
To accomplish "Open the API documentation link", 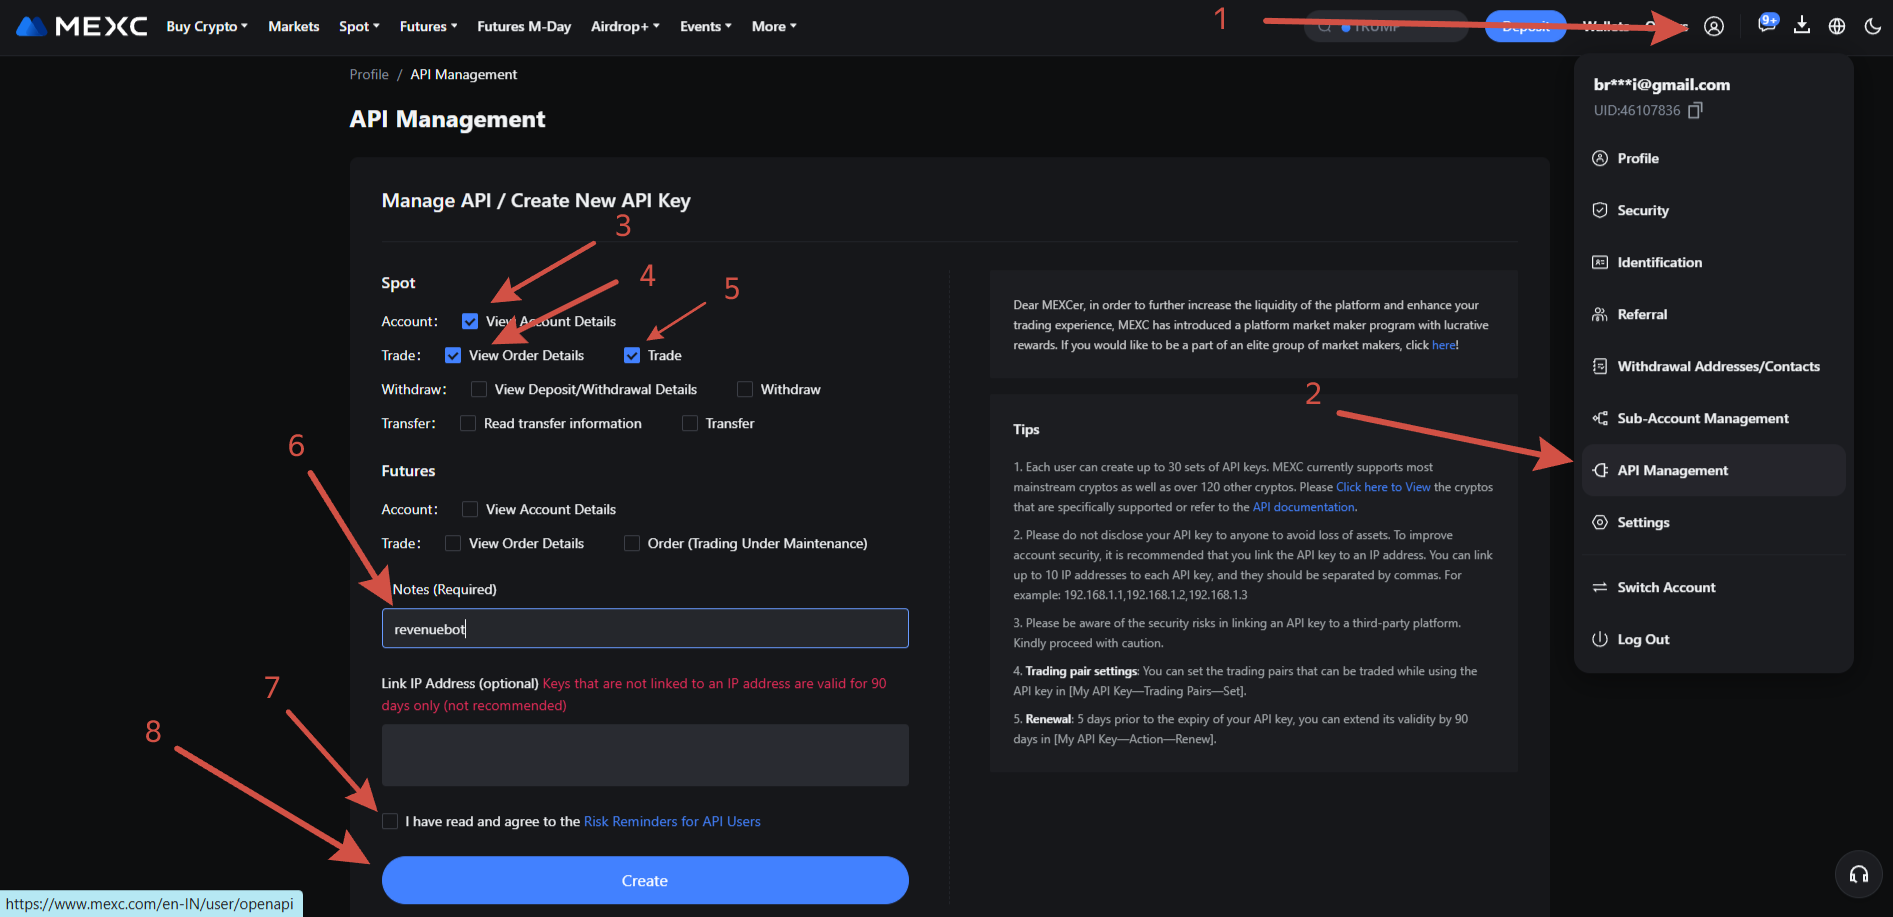I will pos(1304,507).
